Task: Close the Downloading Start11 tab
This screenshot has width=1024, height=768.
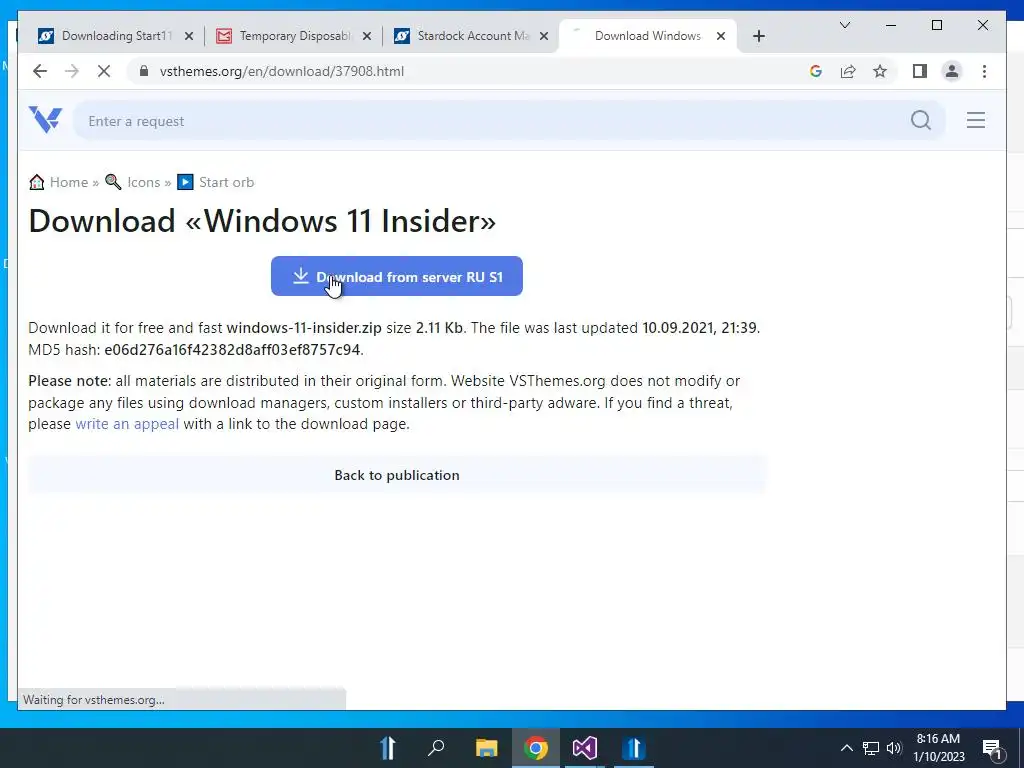Action: click(189, 36)
